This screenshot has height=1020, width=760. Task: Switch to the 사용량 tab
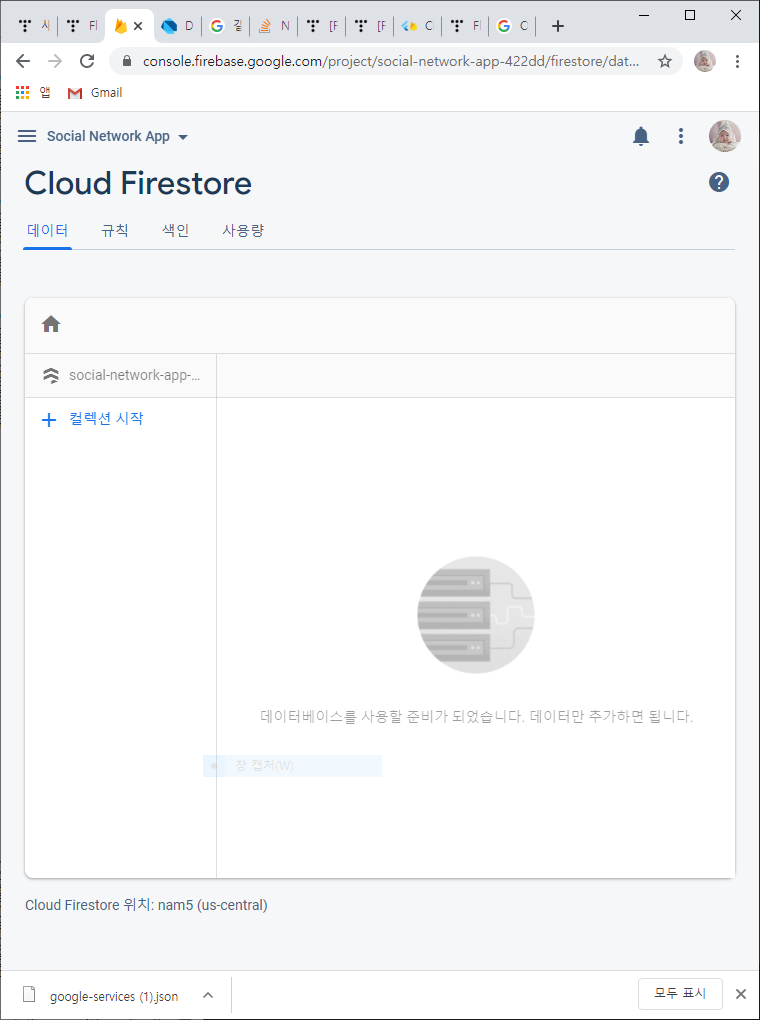point(243,230)
